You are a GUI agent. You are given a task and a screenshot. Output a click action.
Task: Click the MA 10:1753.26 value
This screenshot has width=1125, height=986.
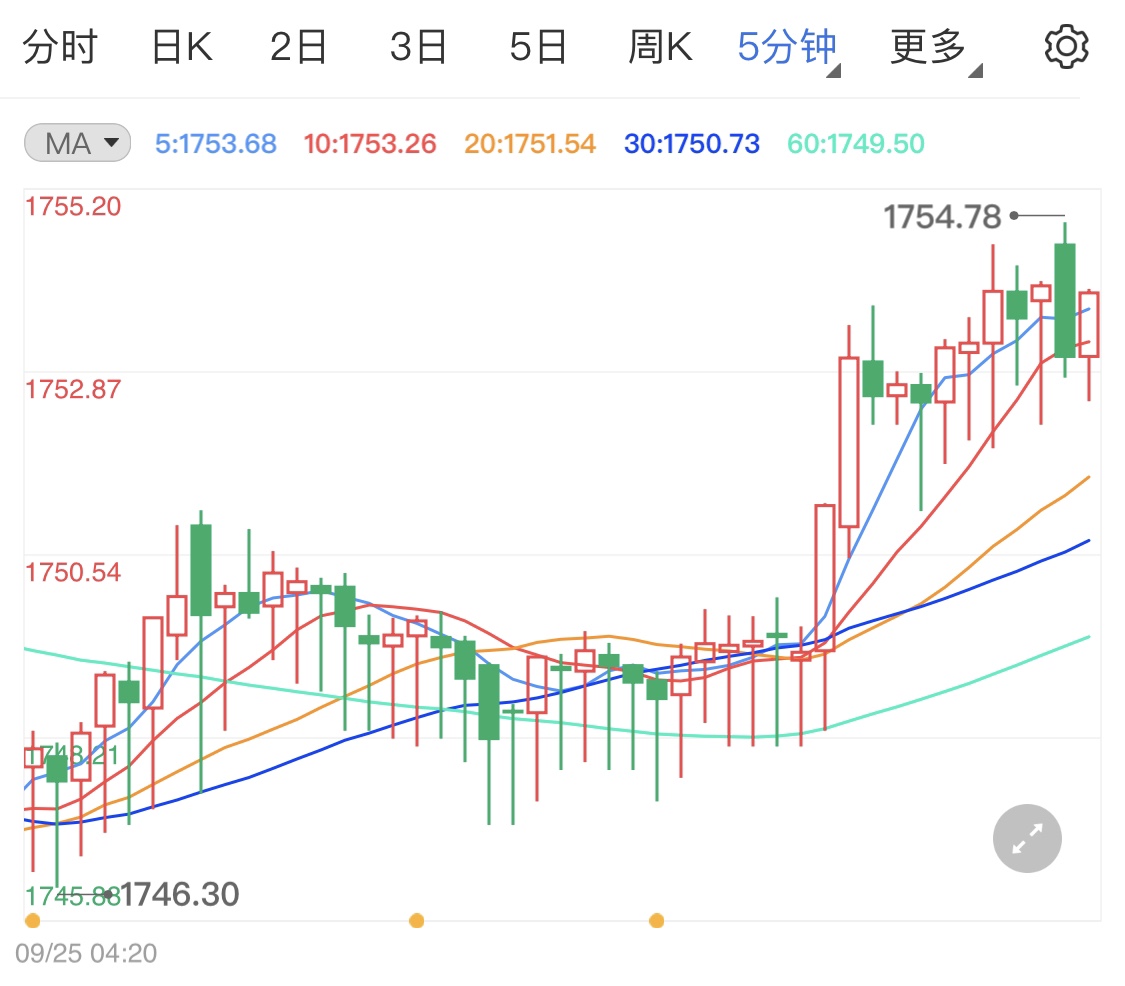[x=369, y=144]
